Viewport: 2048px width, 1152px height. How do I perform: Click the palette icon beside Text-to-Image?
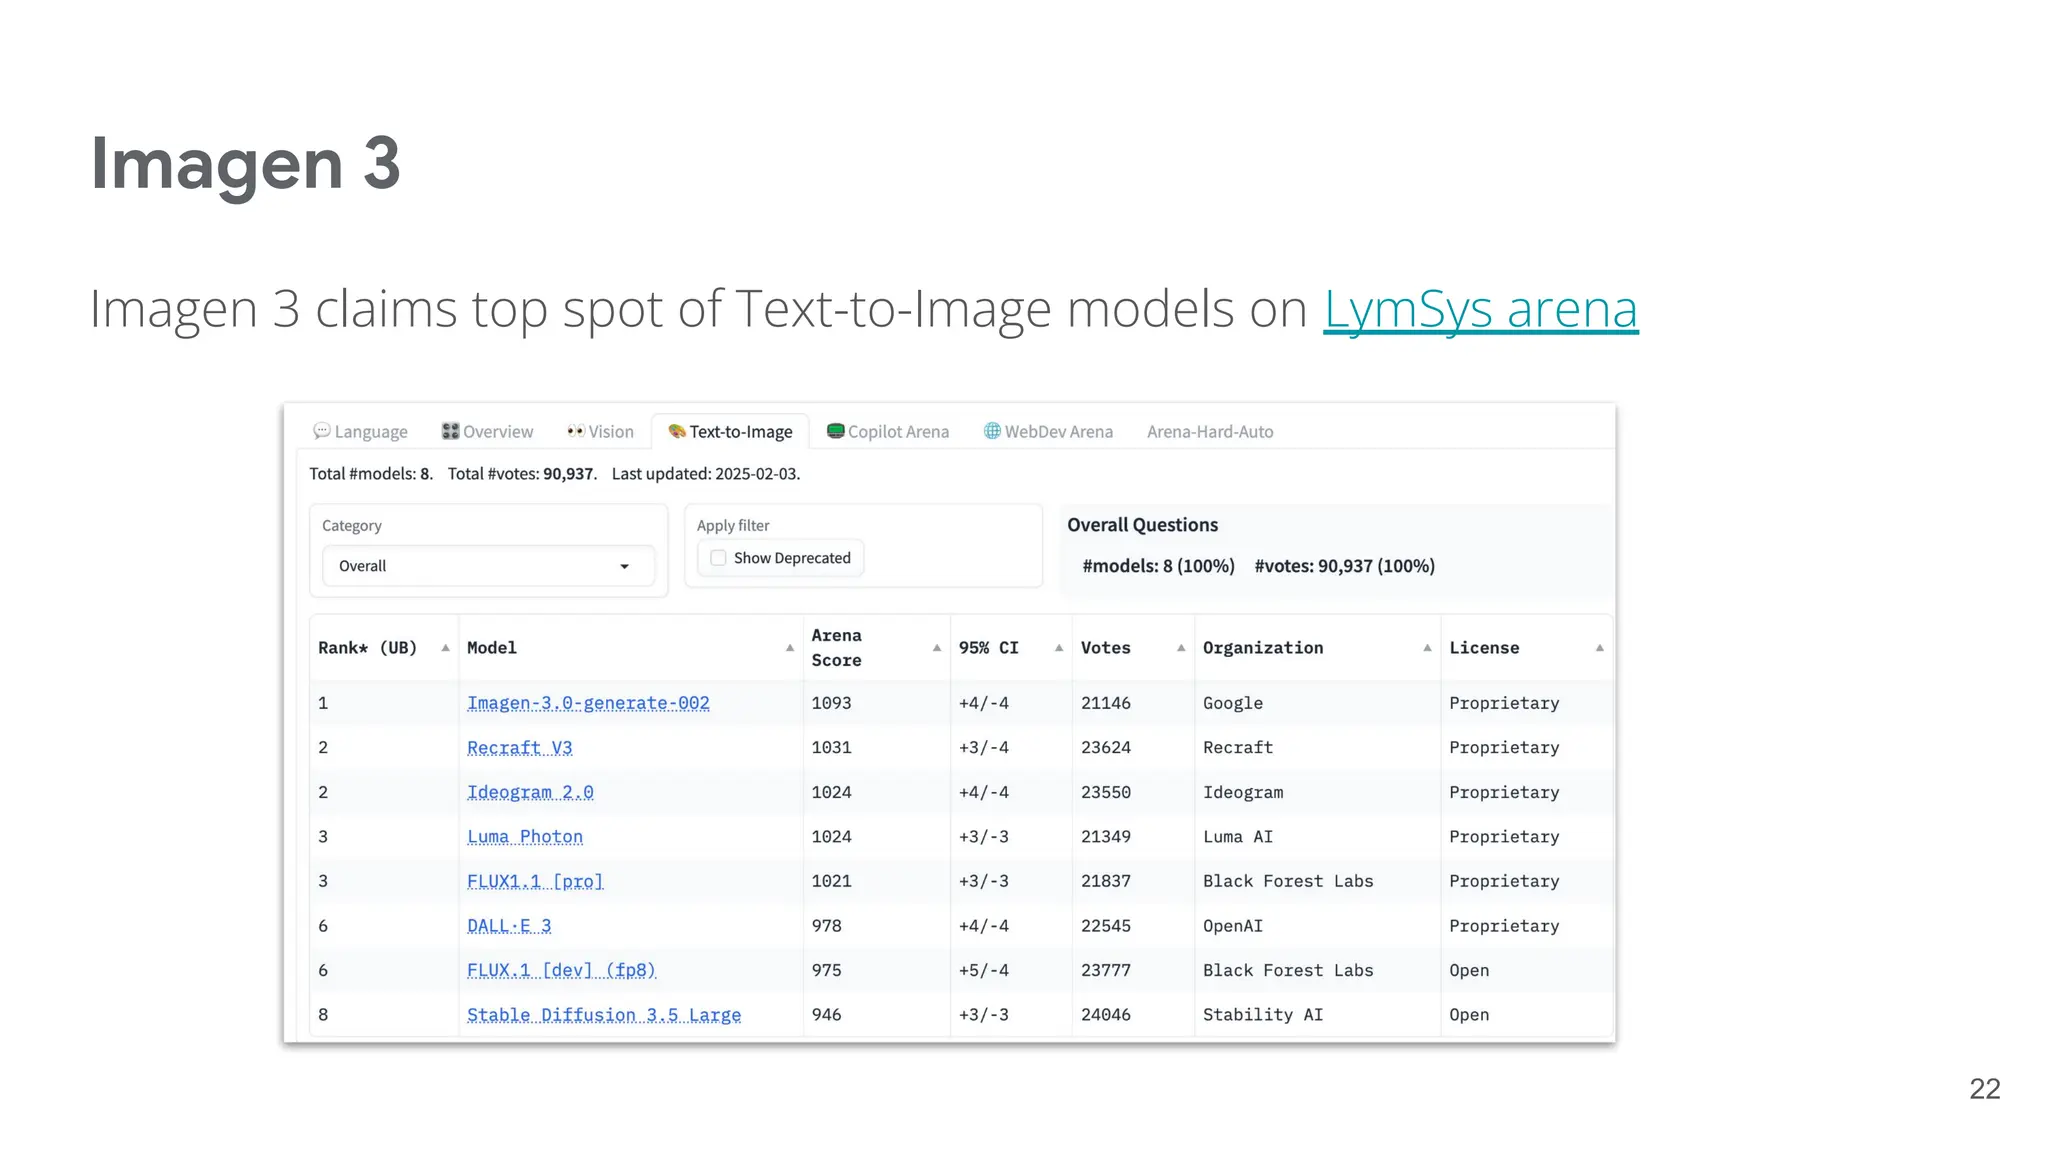point(676,431)
